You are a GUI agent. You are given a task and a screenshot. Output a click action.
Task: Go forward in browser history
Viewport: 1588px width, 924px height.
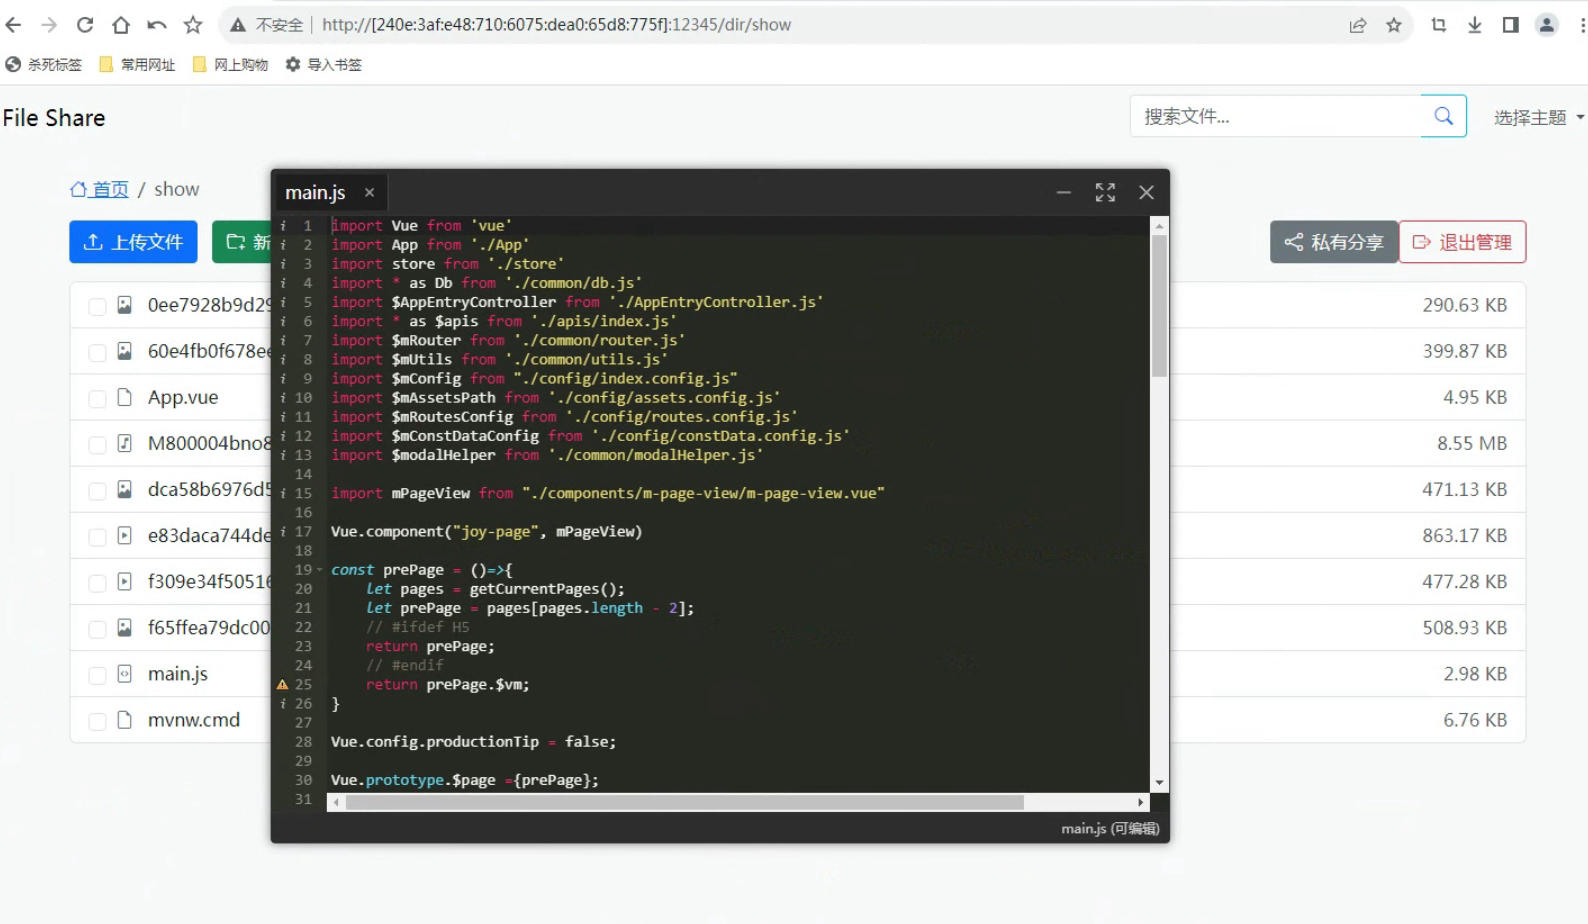49,25
